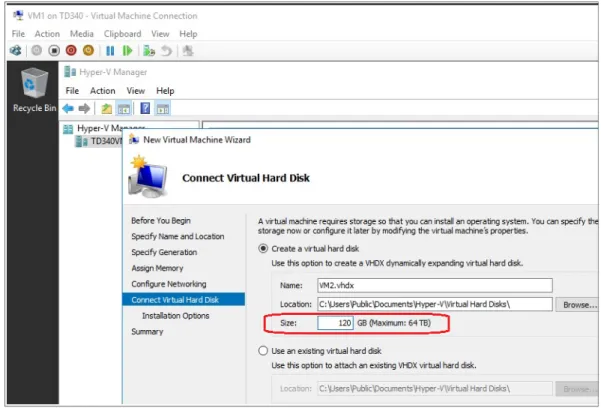This screenshot has height=408, width=601.
Task: Click the New Virtual Machine Wizard title icon
Action: coord(134,139)
